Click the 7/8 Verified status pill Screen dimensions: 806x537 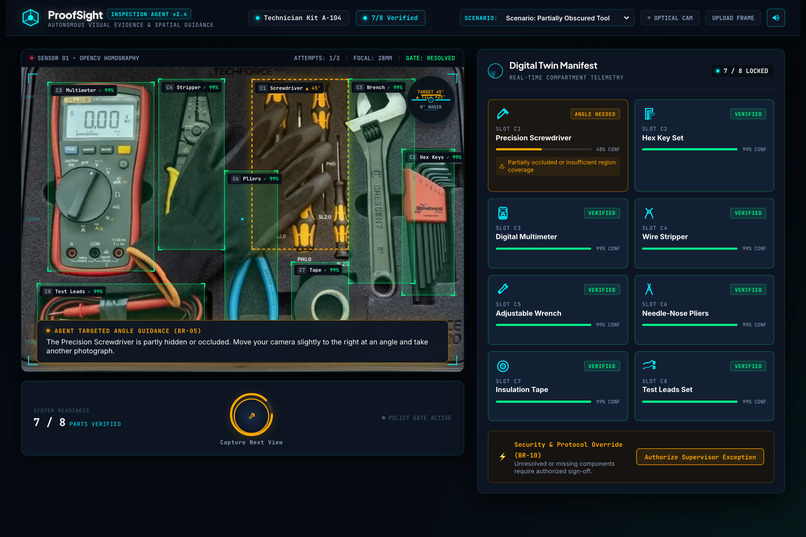click(x=390, y=18)
